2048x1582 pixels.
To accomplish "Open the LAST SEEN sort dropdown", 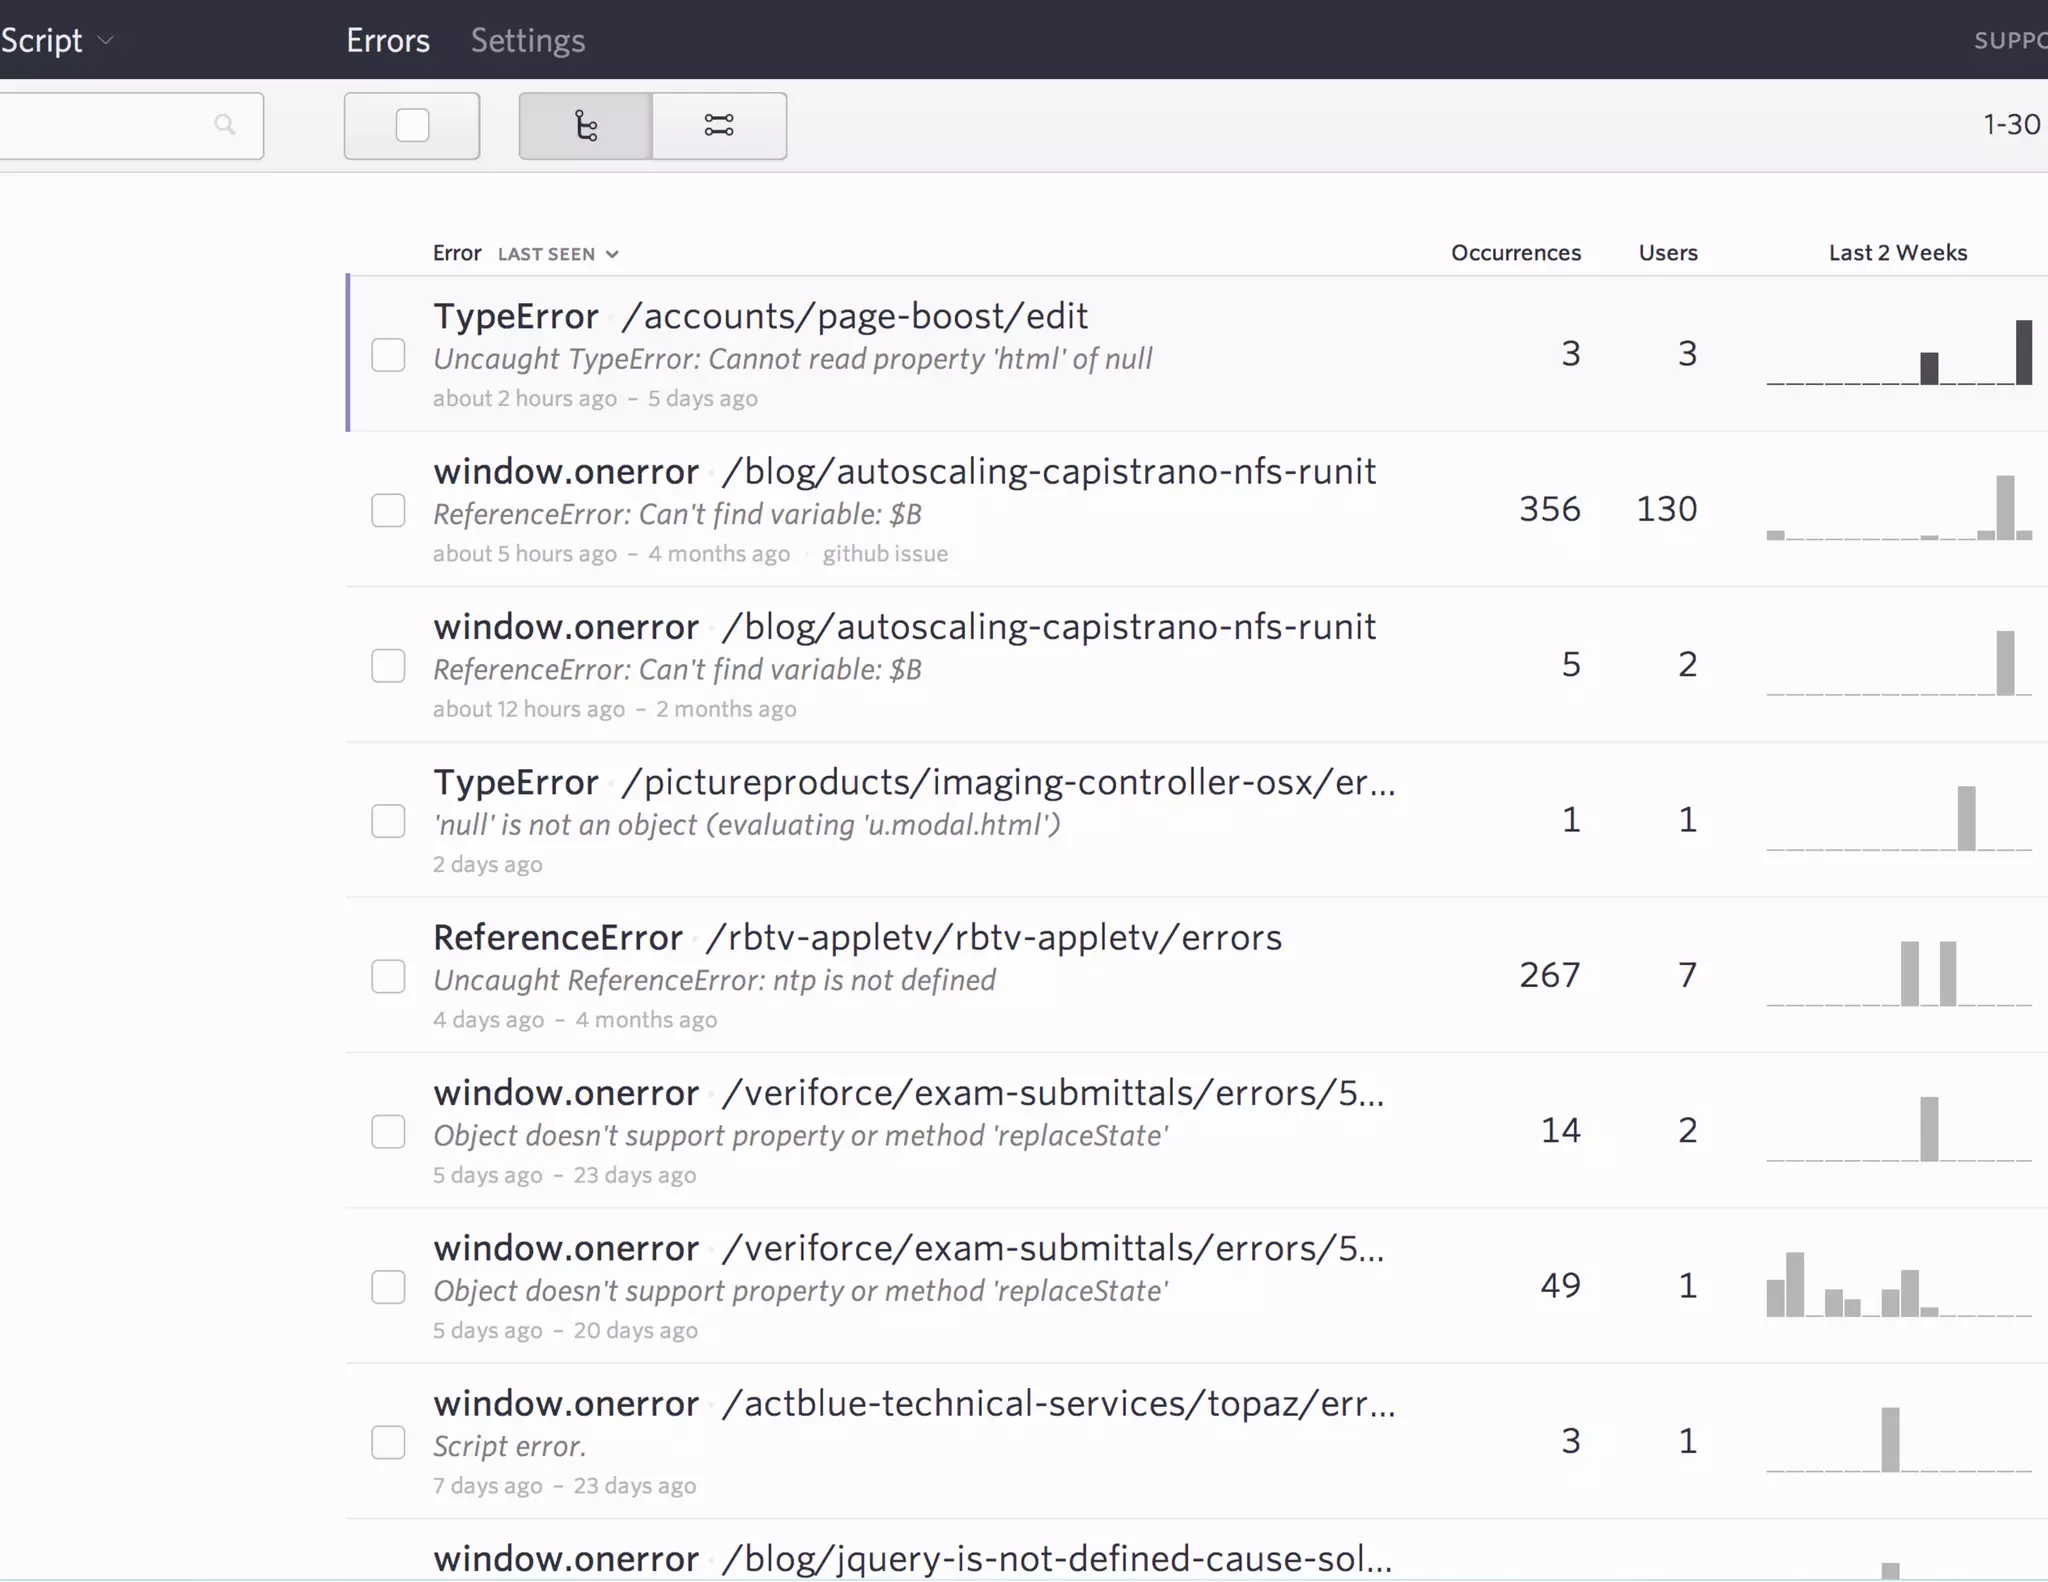I will 558,254.
